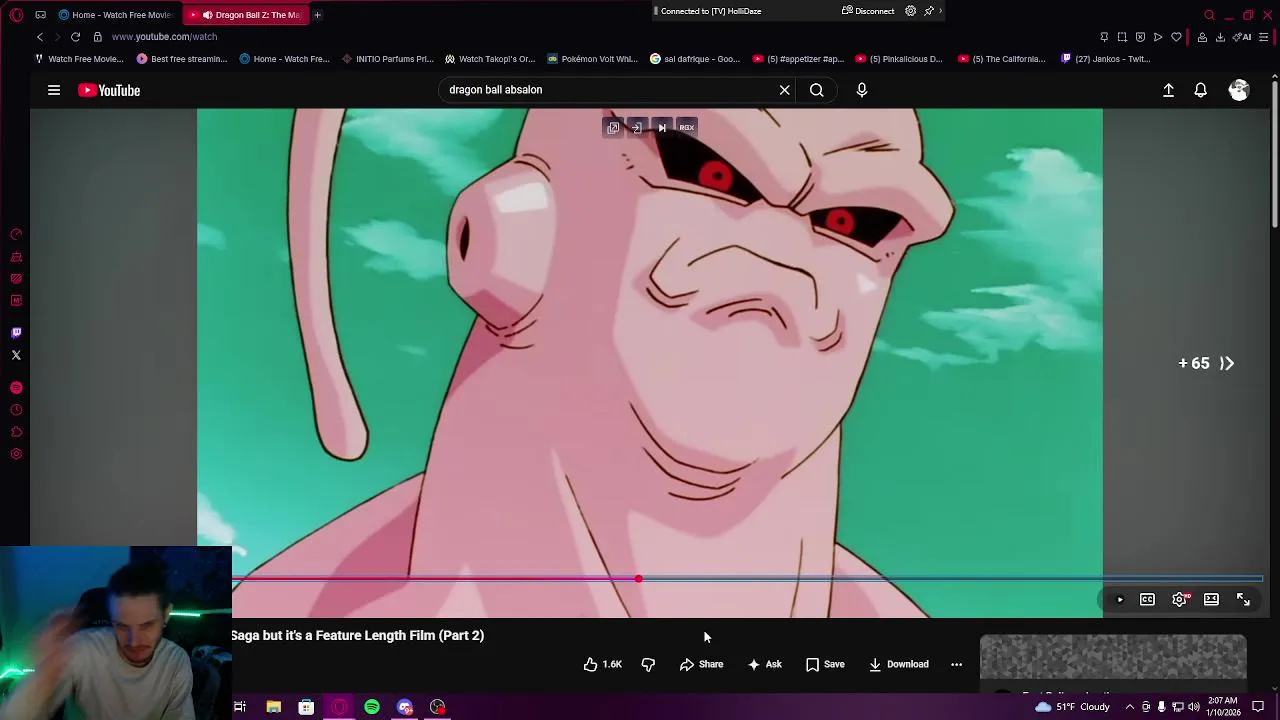
Task: Open the '(27) Jankos - Twit...' bookmark
Action: pyautogui.click(x=1105, y=59)
